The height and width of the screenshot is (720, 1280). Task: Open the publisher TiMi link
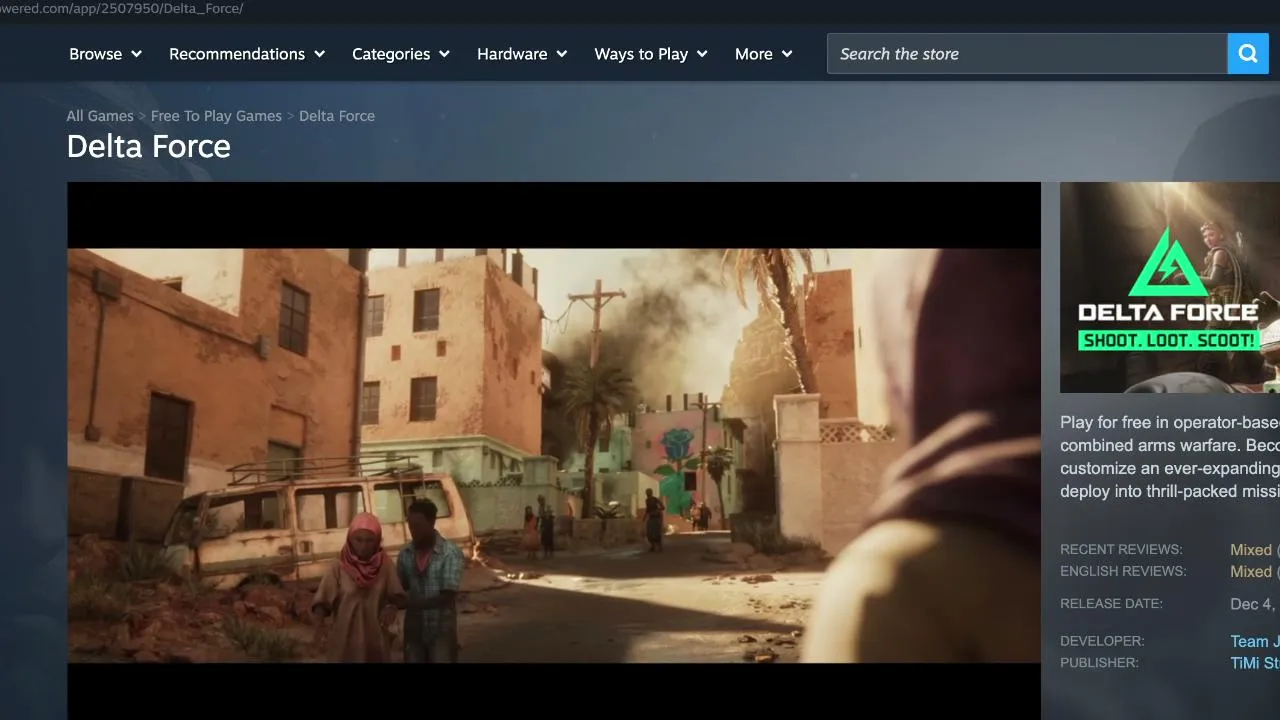(x=1254, y=663)
